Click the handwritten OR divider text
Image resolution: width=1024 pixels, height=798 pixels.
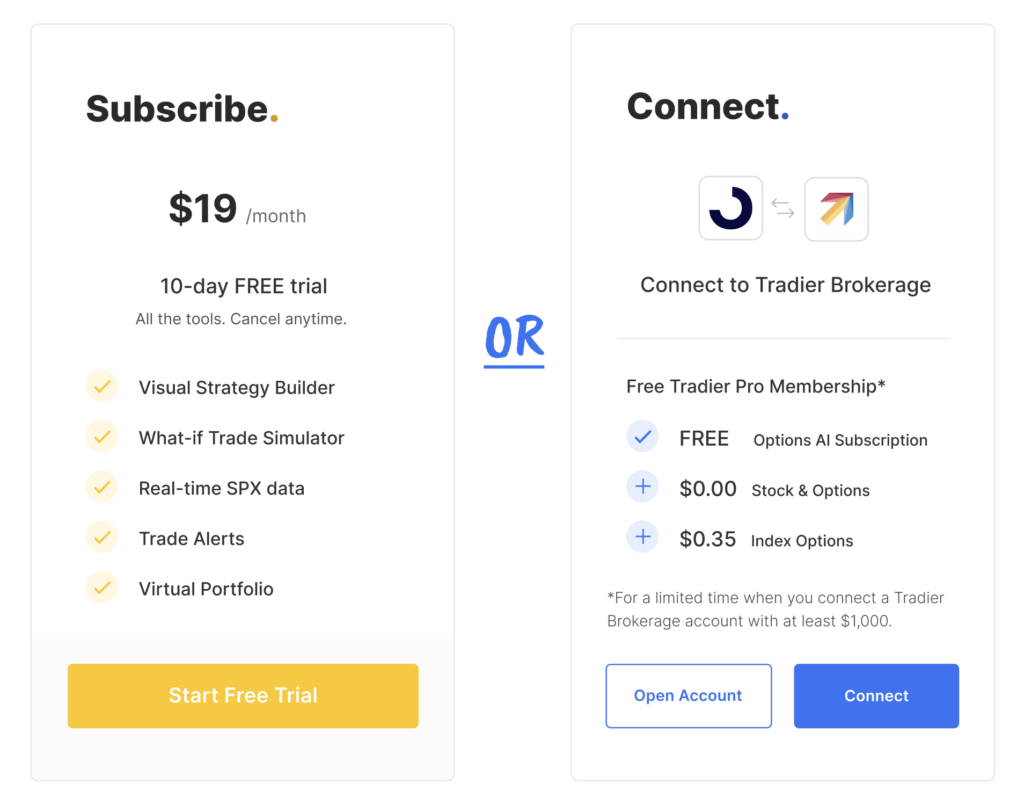pos(514,339)
